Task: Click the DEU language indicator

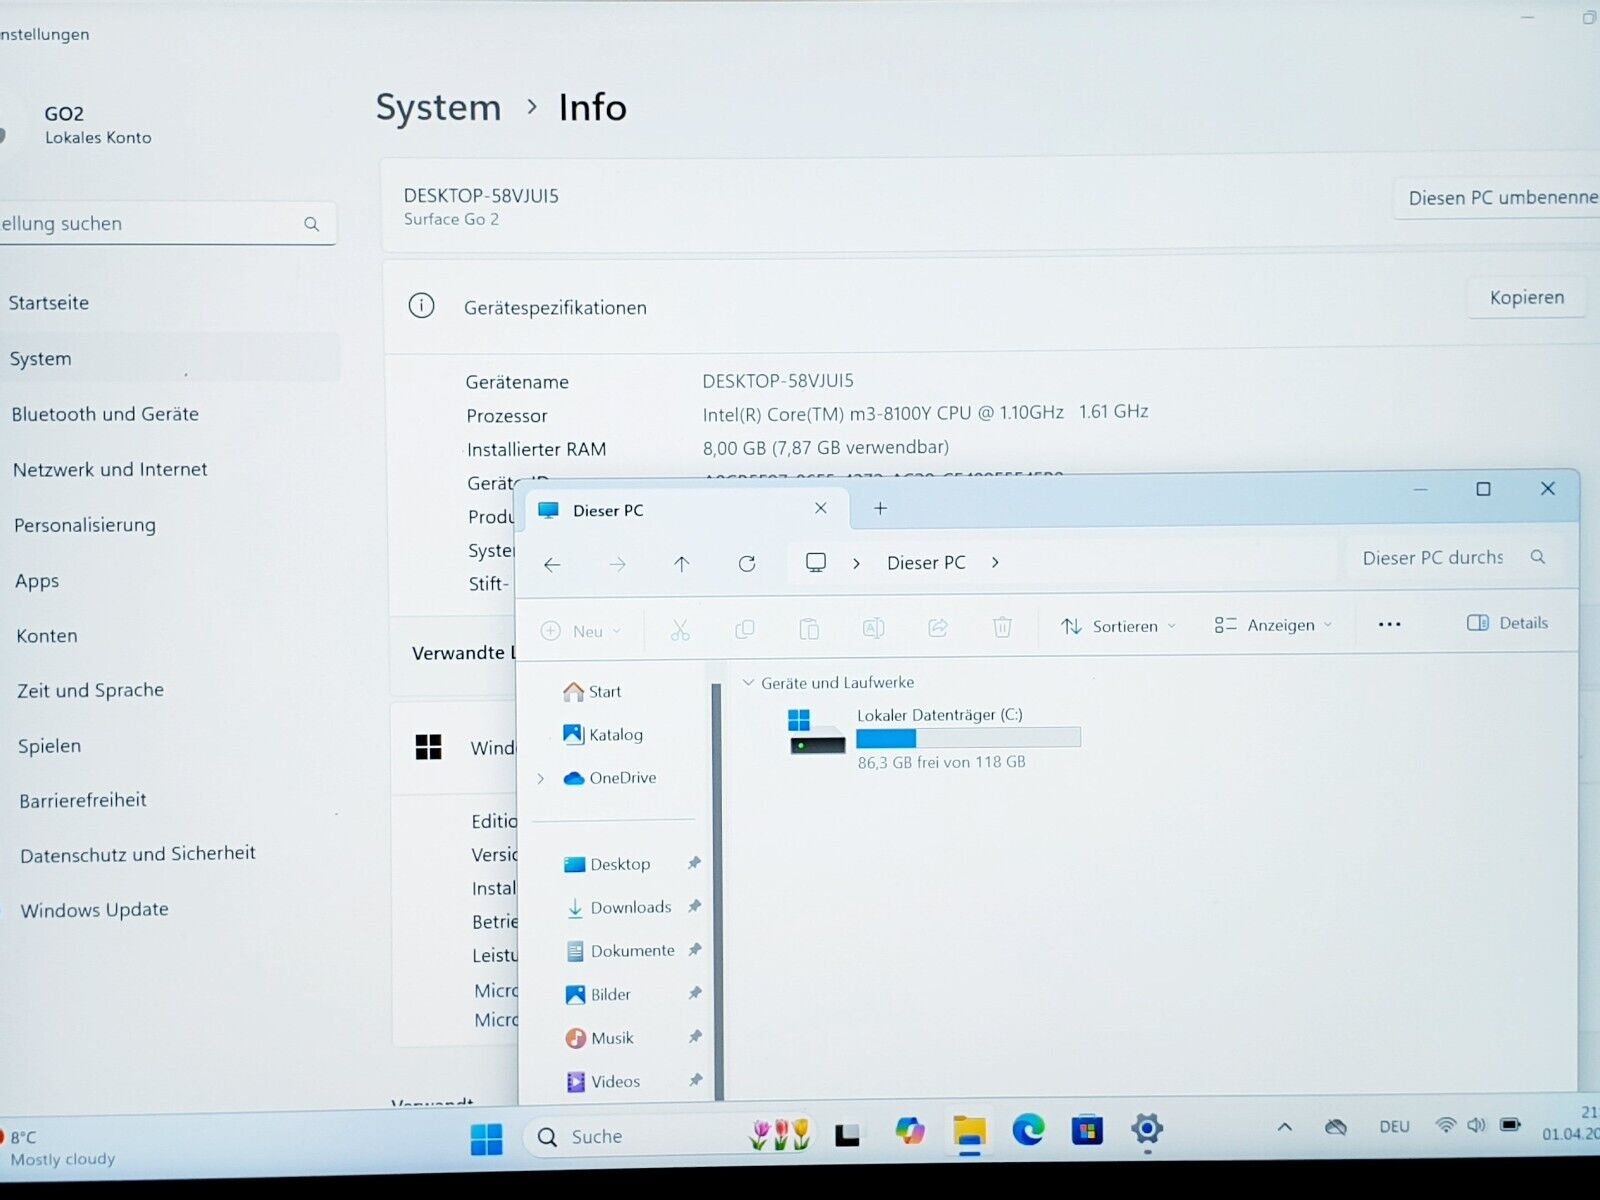Action: coord(1394,1127)
